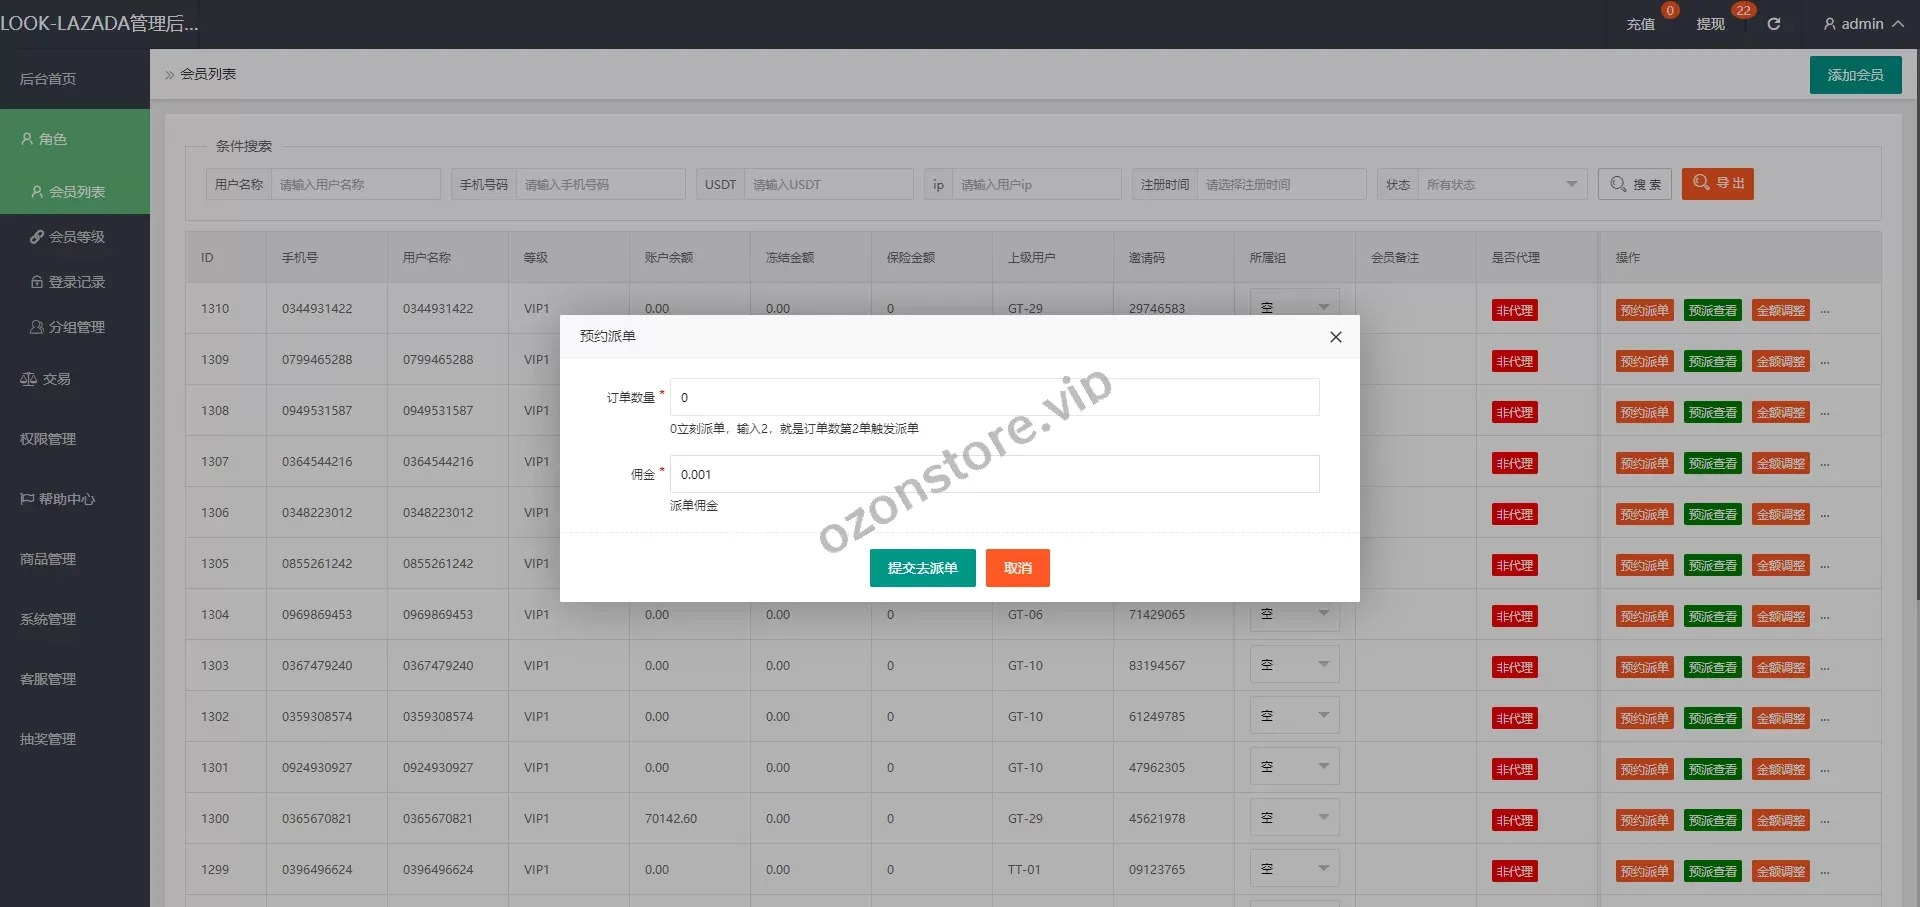Click the 充值 notification badge item
The height and width of the screenshot is (907, 1920).
1640,24
